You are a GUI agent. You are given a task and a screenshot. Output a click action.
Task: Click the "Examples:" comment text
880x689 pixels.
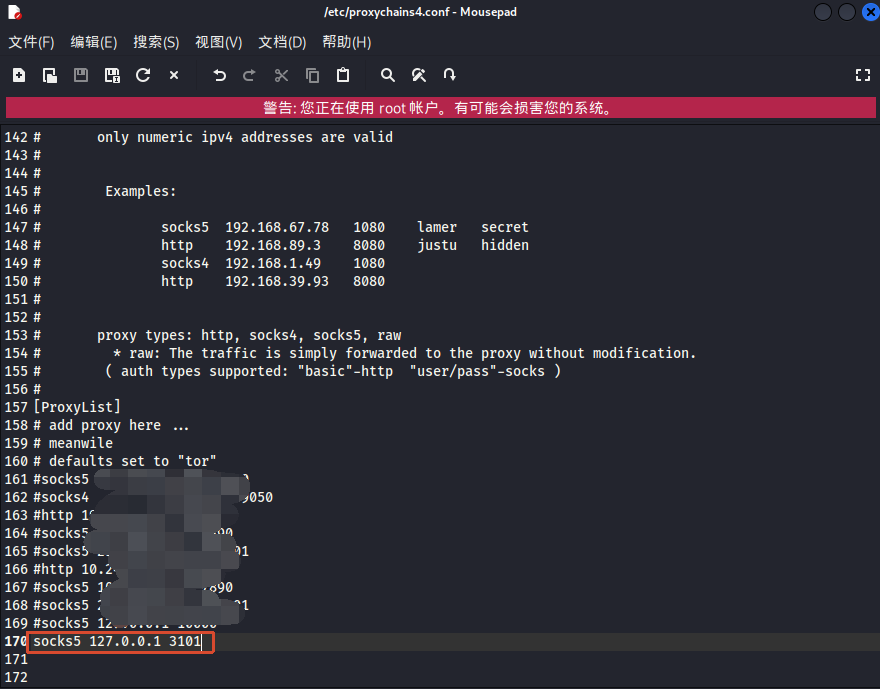point(141,191)
